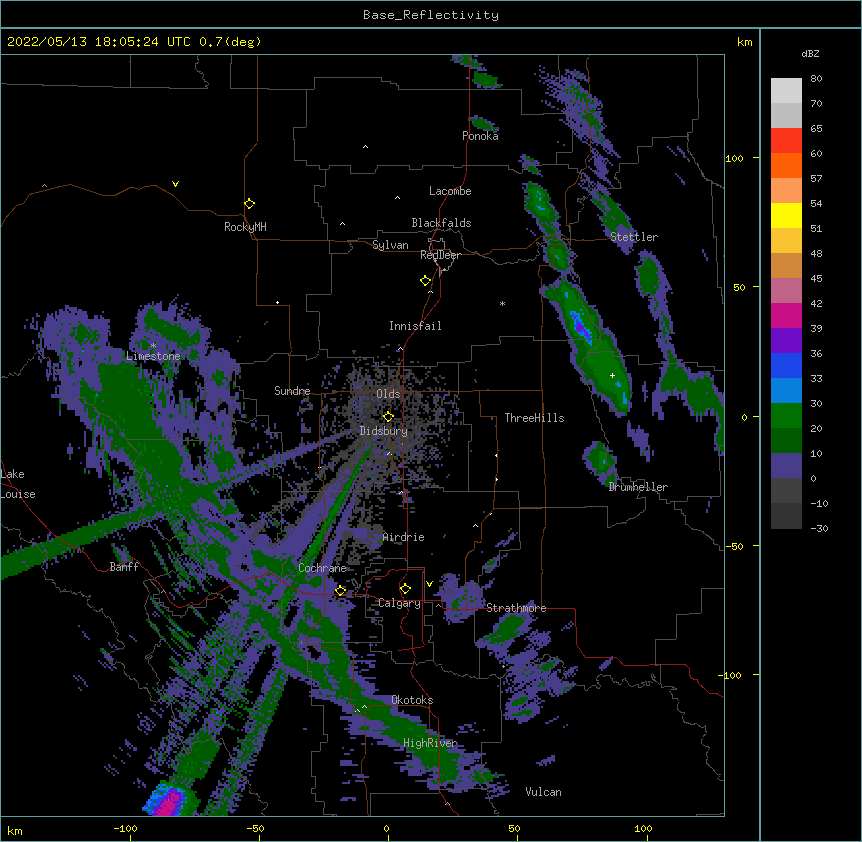Click the yellow diamond marker at Olds-Didsbury radar site
Viewport: 862px width, 842px height.
(x=388, y=416)
